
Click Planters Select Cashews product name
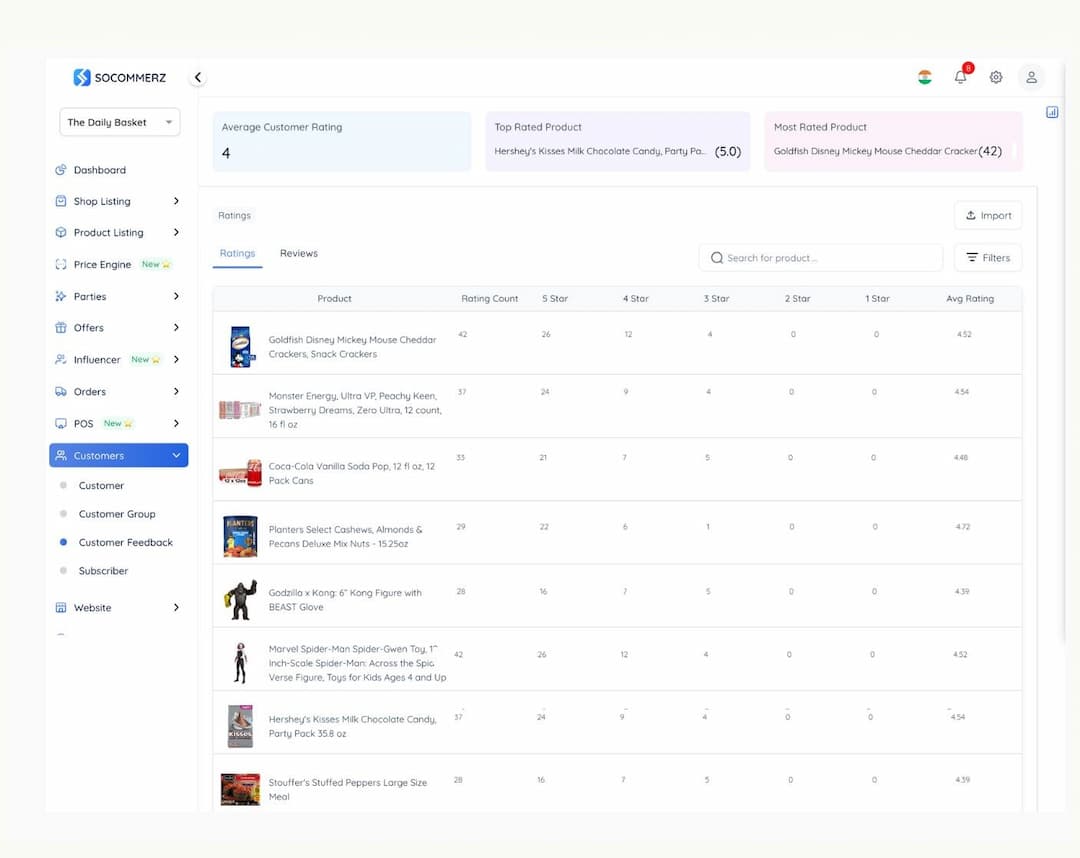tap(345, 536)
